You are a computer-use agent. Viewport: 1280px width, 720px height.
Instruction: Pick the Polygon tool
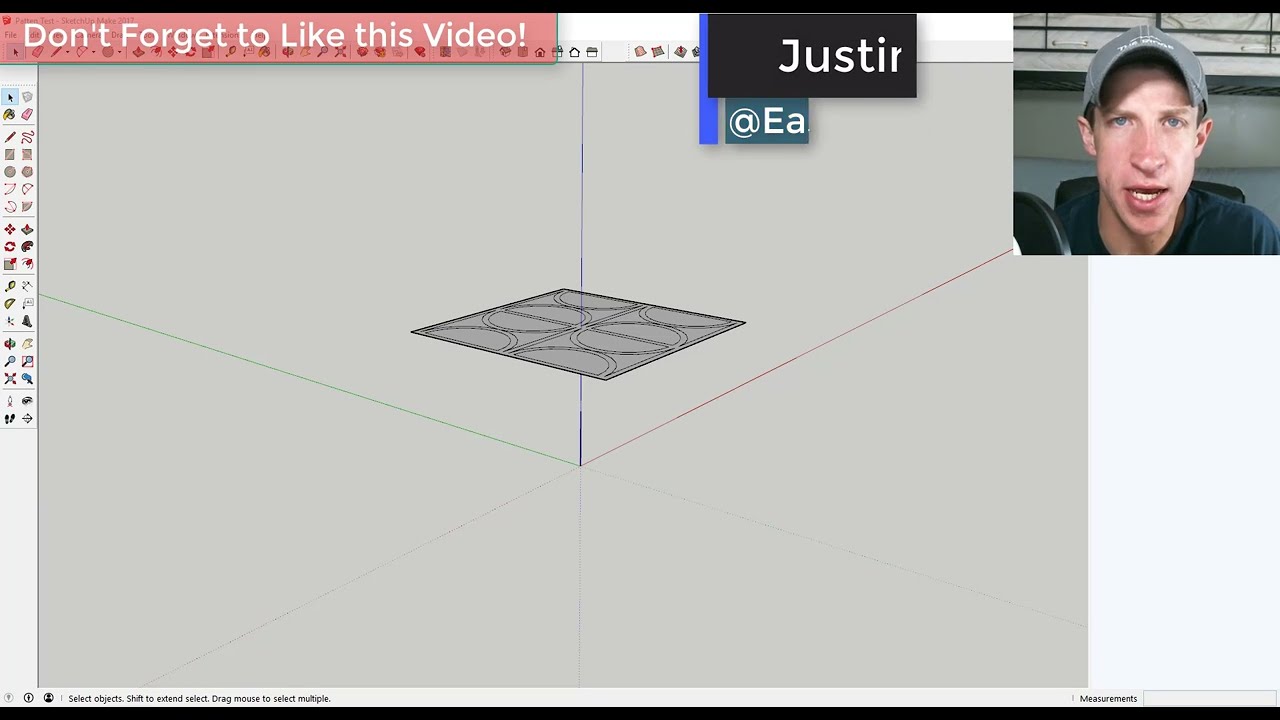27,172
